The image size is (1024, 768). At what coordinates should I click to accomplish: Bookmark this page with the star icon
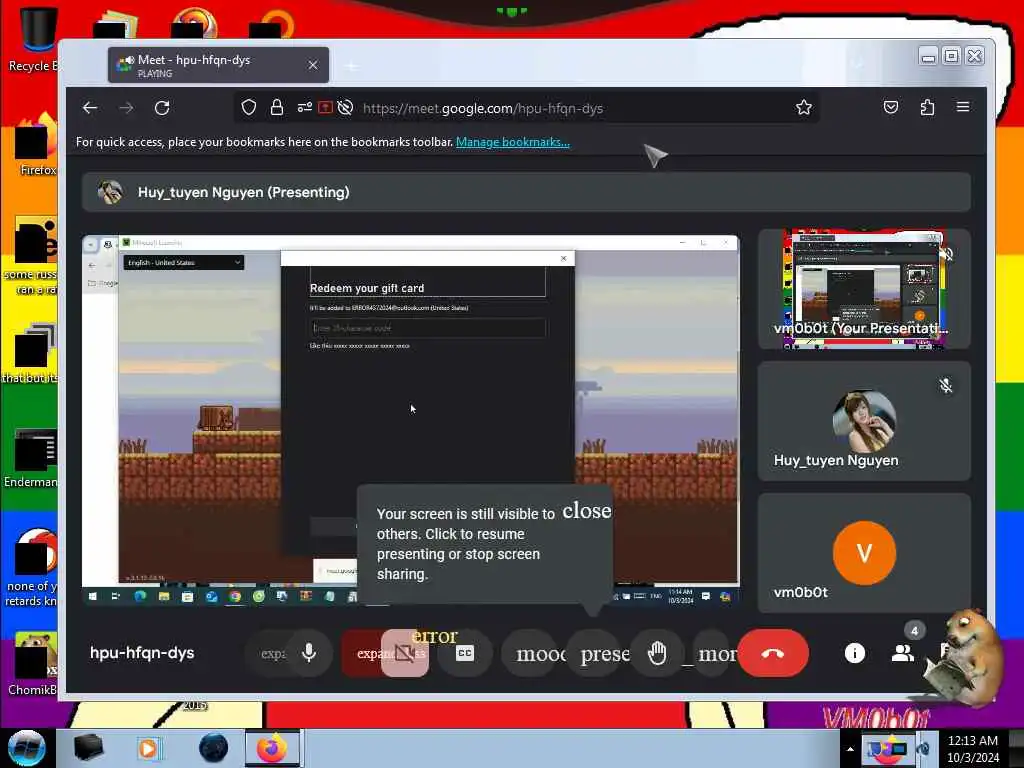pos(804,107)
